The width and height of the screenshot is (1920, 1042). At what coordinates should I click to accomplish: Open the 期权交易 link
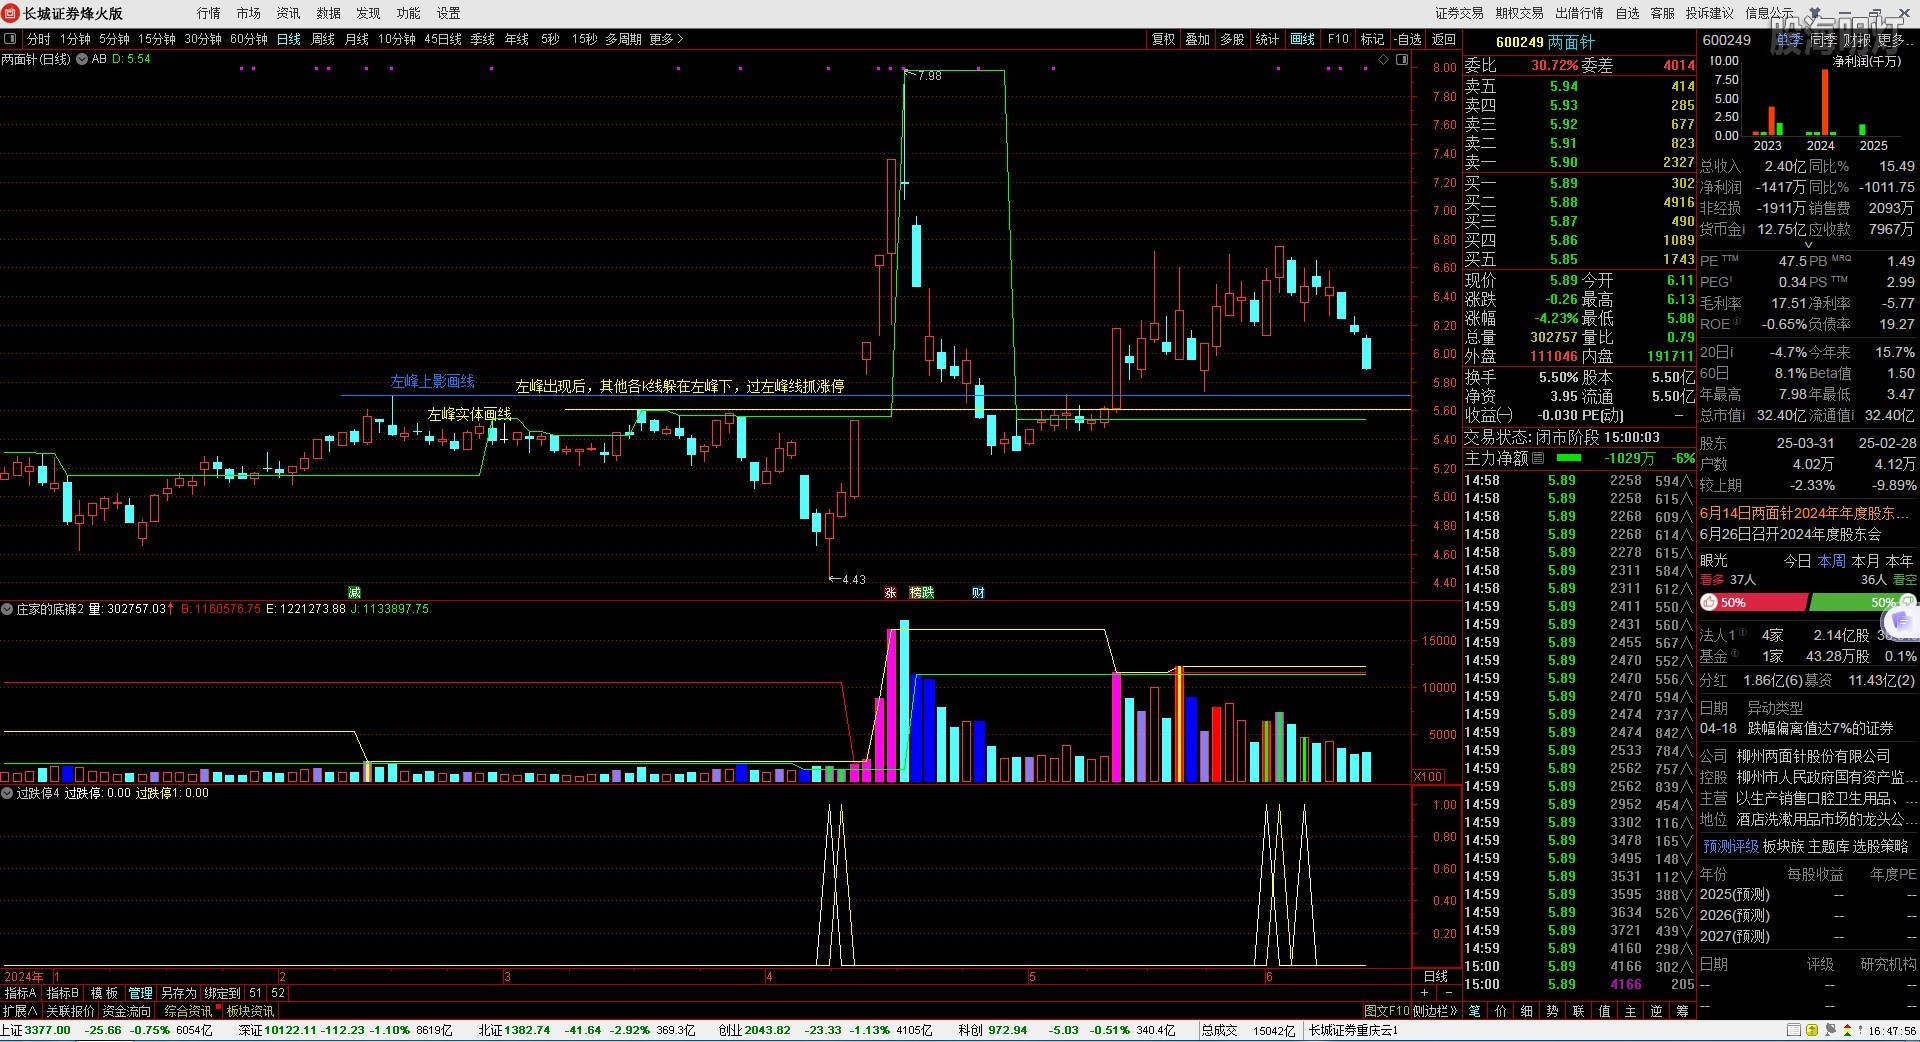[1519, 13]
